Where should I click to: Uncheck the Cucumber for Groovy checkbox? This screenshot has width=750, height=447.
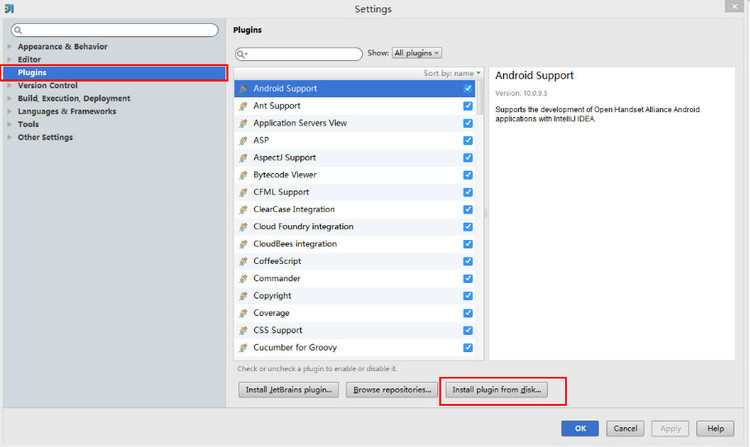click(x=468, y=348)
